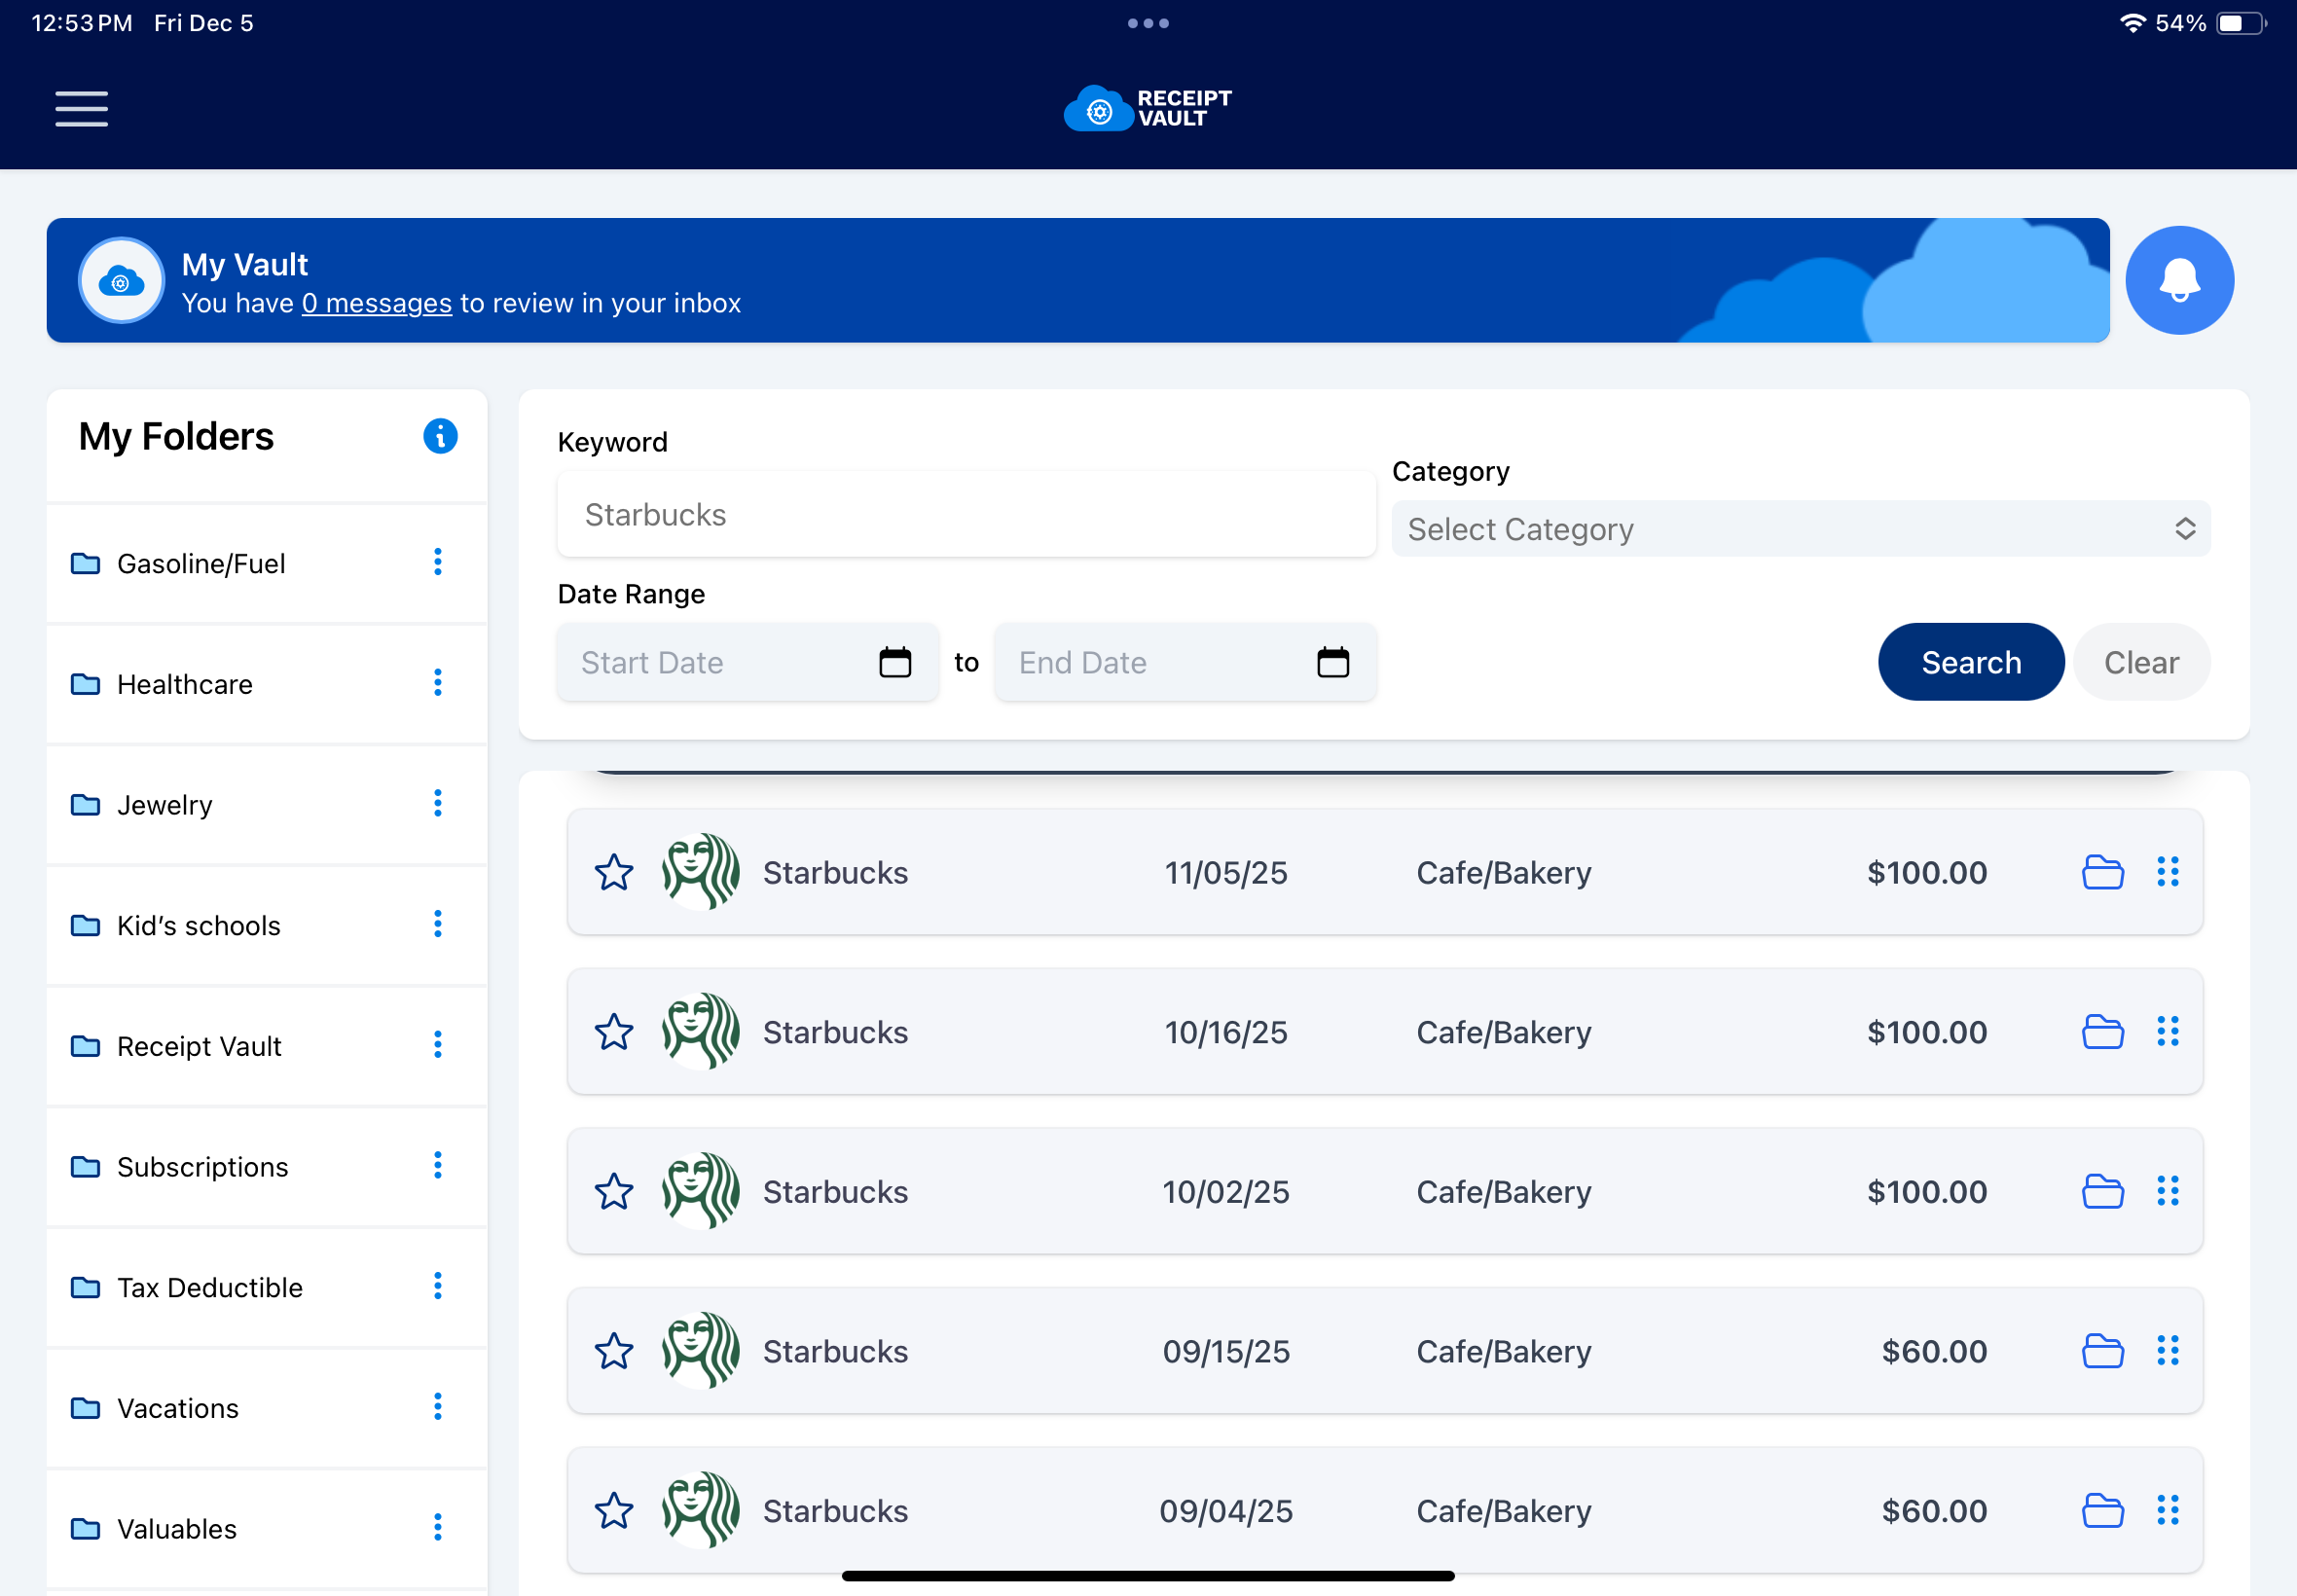The image size is (2297, 1596).
Task: Click drag-handle dots on 10/16/25 Starbucks receipt
Action: coord(2167,1031)
